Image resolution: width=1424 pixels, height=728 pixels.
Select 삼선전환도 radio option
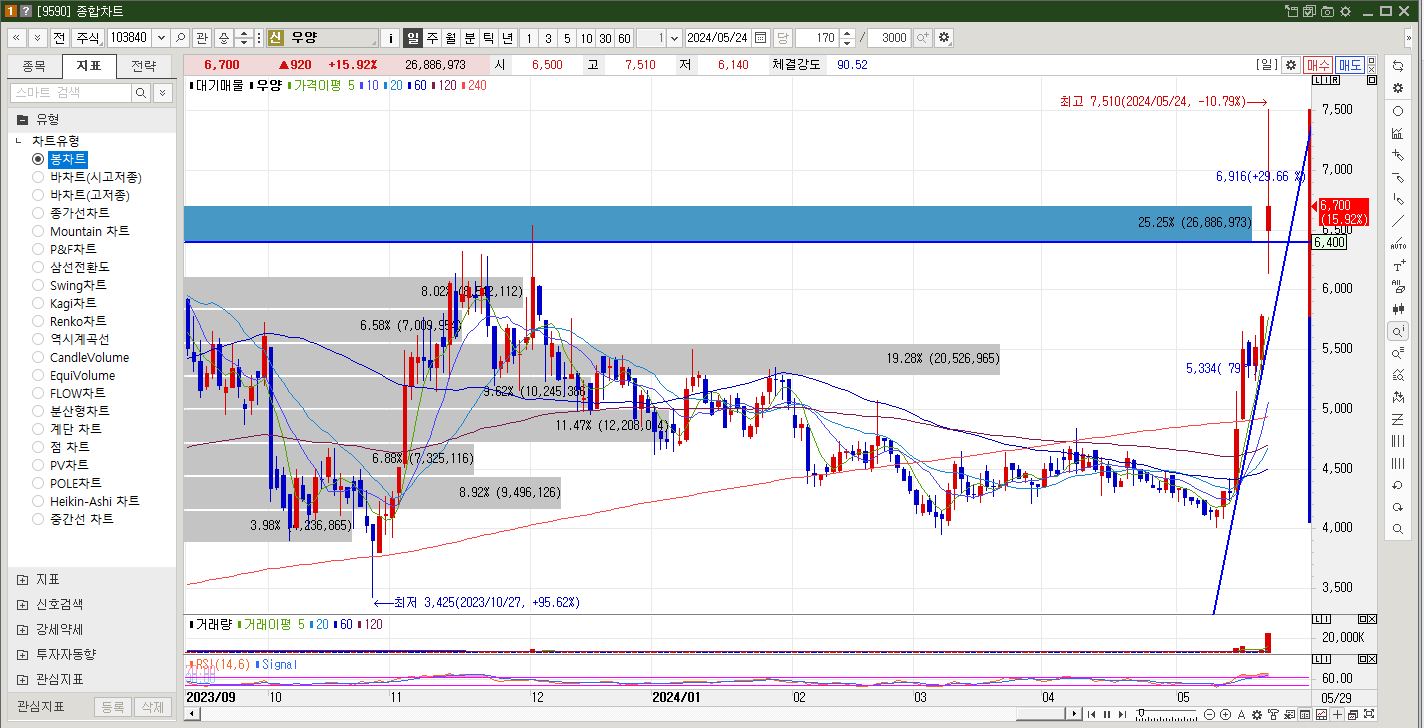38,267
